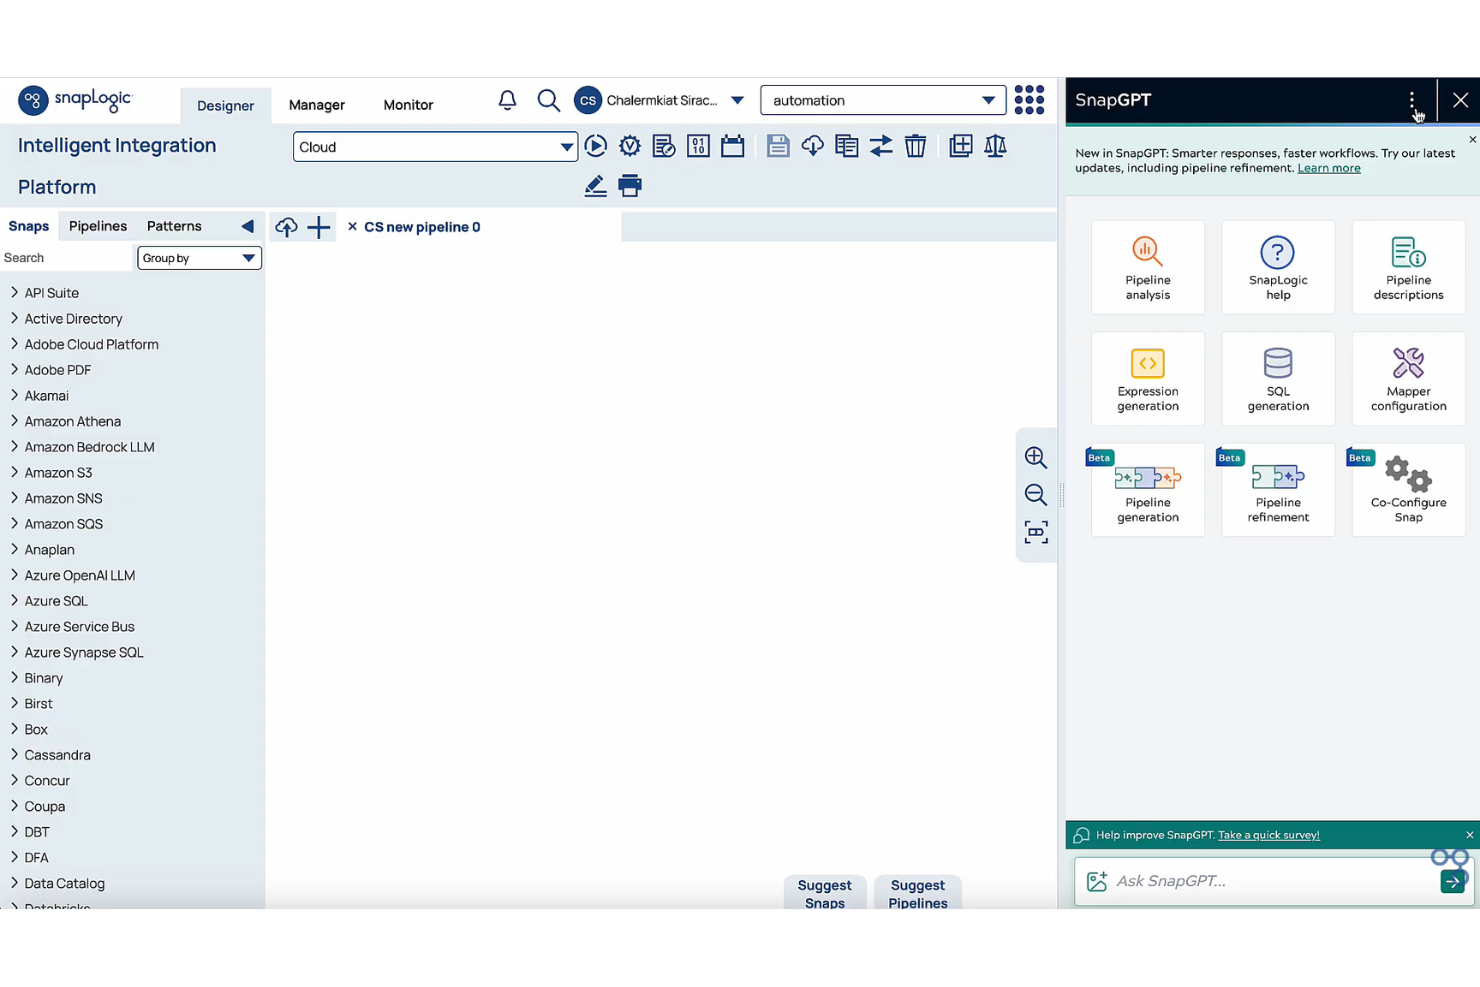
Task: Switch to the Manager tab
Action: 317,105
